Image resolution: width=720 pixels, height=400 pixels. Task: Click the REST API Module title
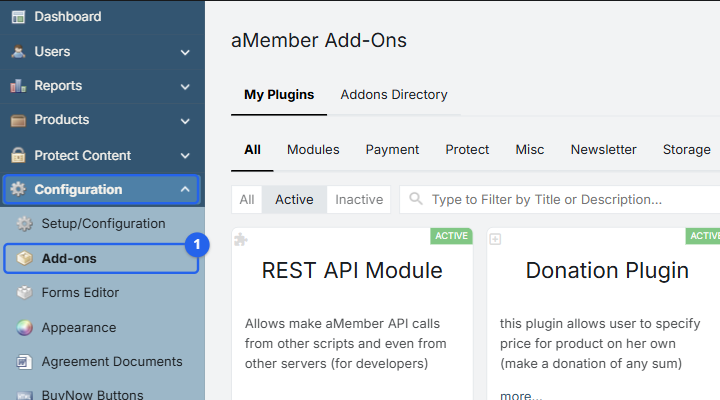(352, 270)
